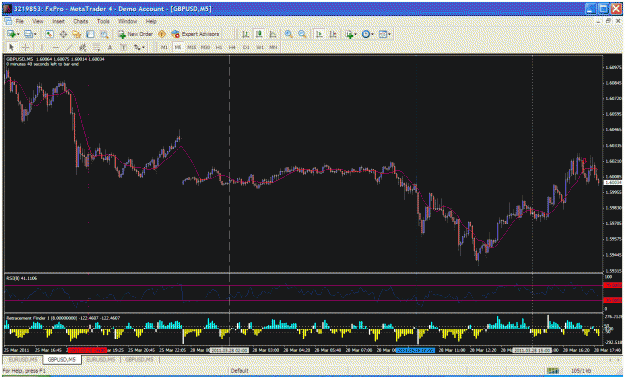Switch to M1 timeframe
This screenshot has width=625, height=377.
pyautogui.click(x=164, y=47)
